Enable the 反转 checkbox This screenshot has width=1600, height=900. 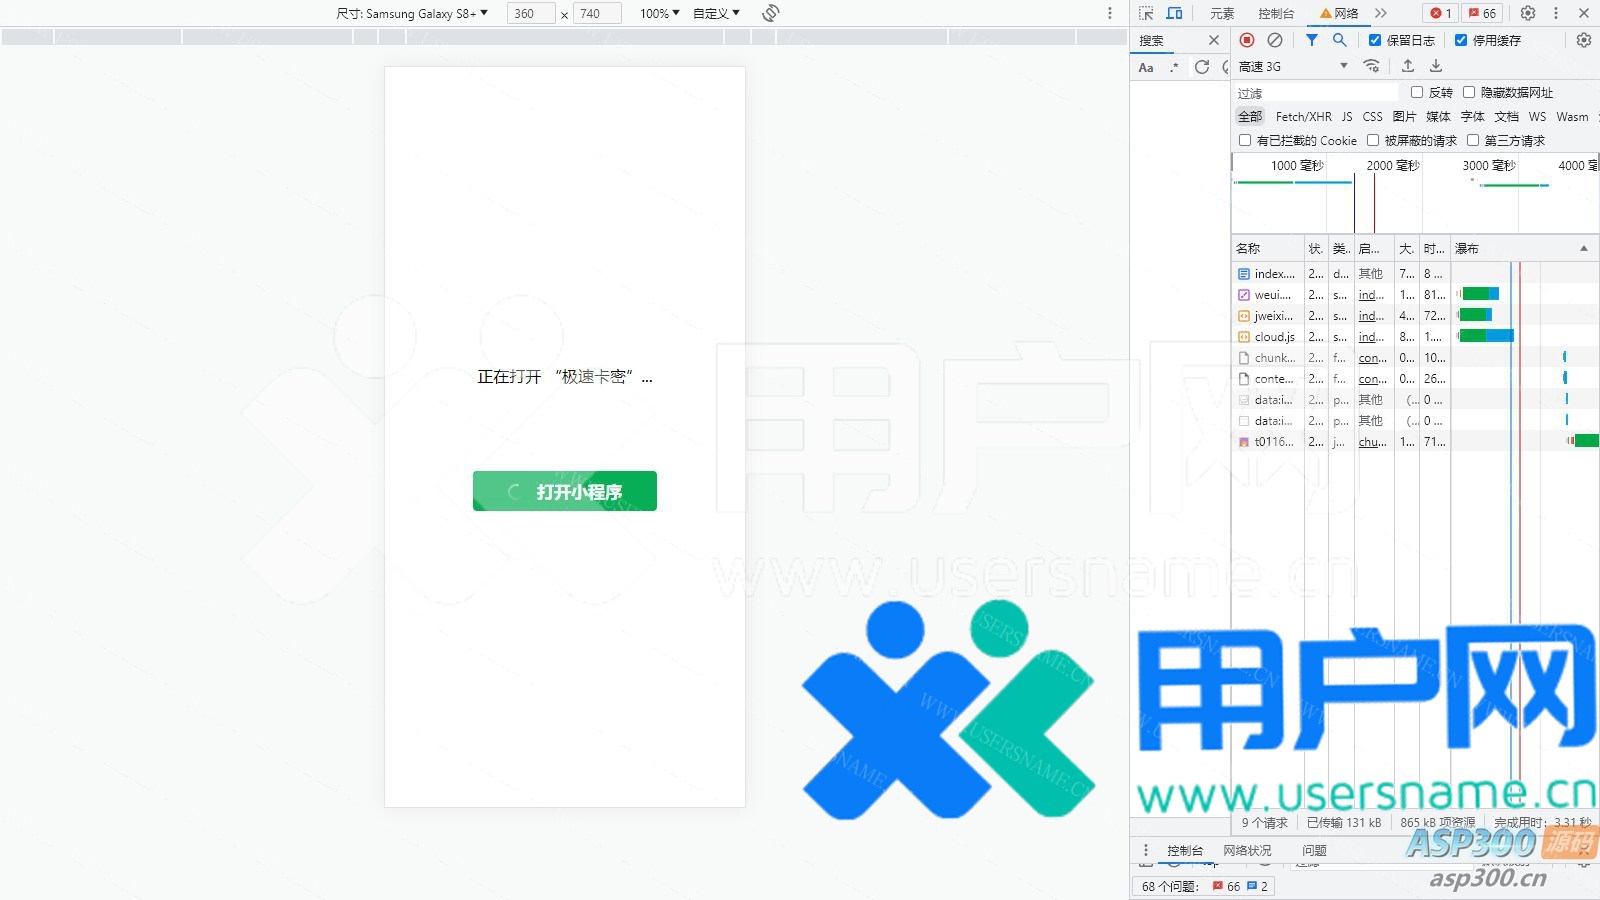click(x=1417, y=92)
